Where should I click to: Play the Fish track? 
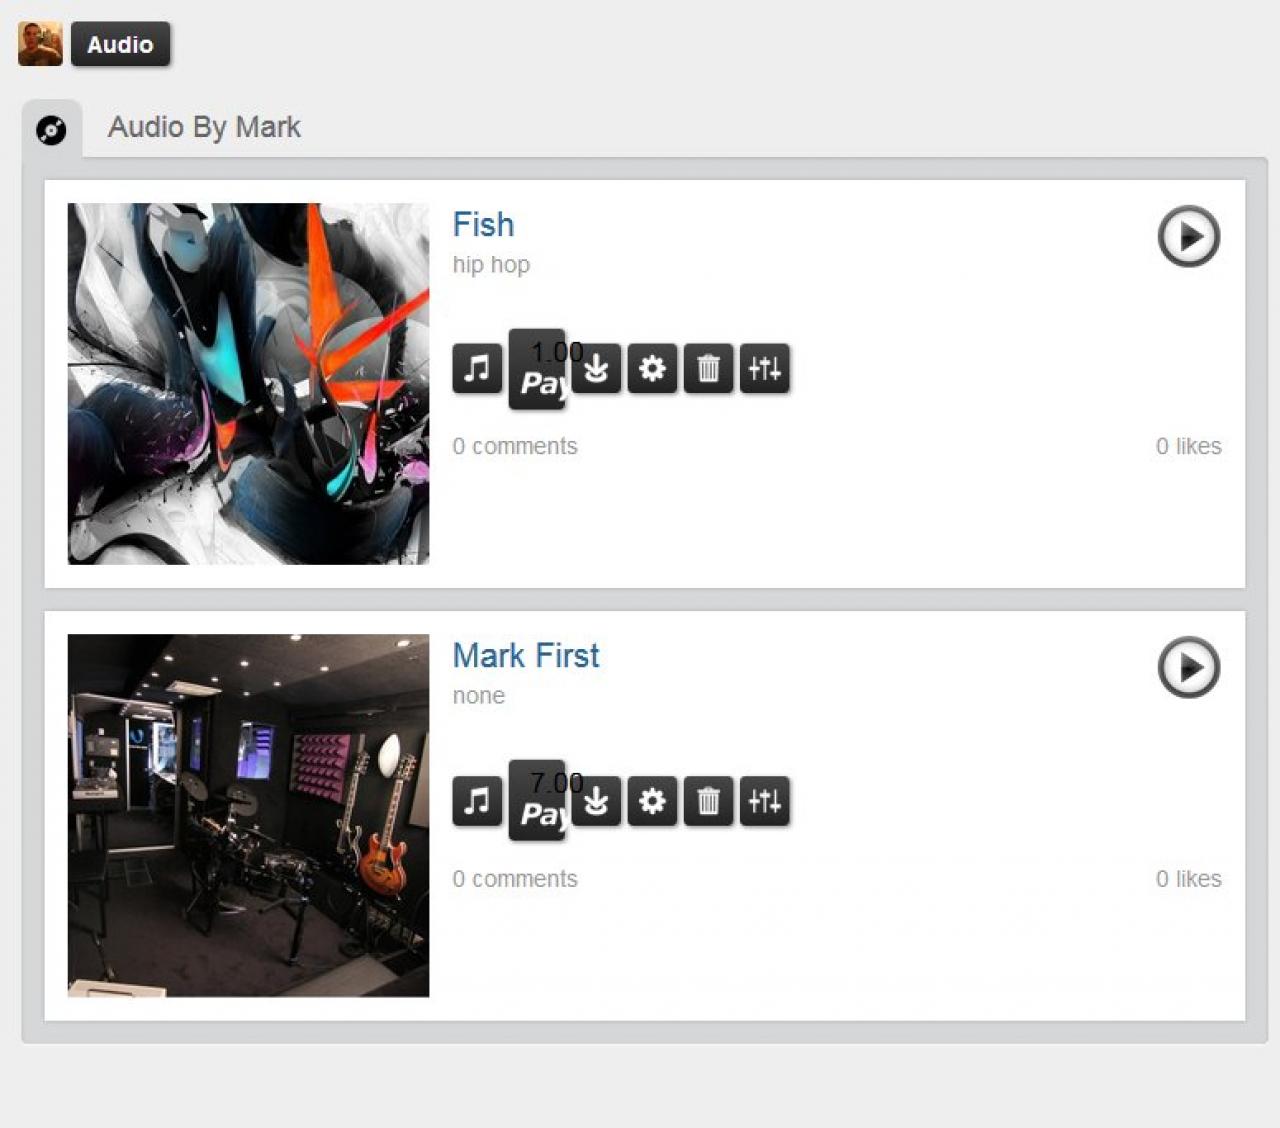pyautogui.click(x=1188, y=237)
